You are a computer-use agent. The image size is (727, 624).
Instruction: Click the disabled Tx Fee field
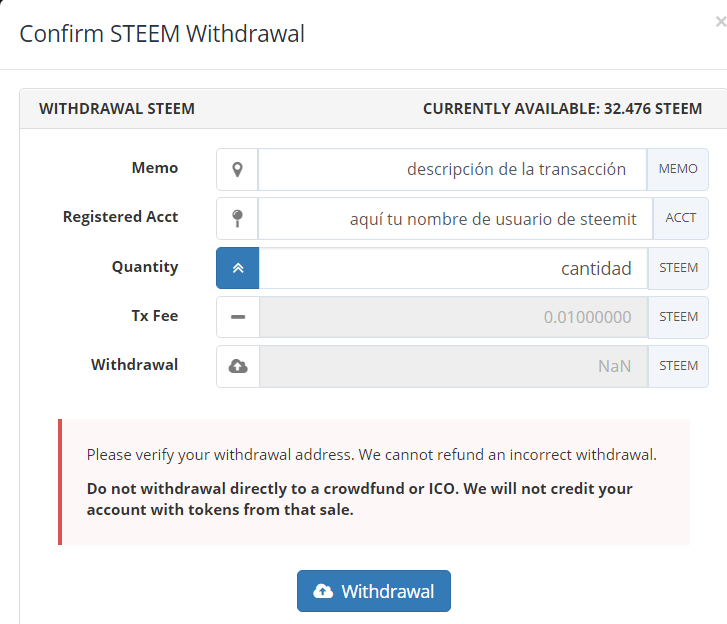click(x=453, y=317)
